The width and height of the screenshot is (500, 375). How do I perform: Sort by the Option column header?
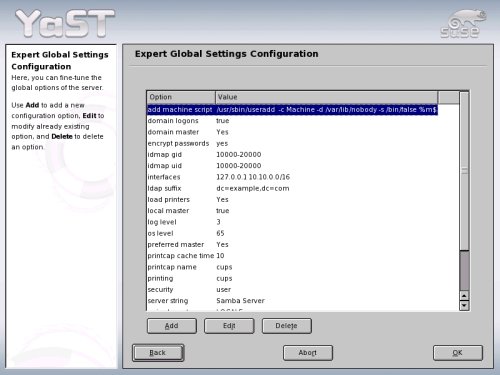[x=181, y=97]
